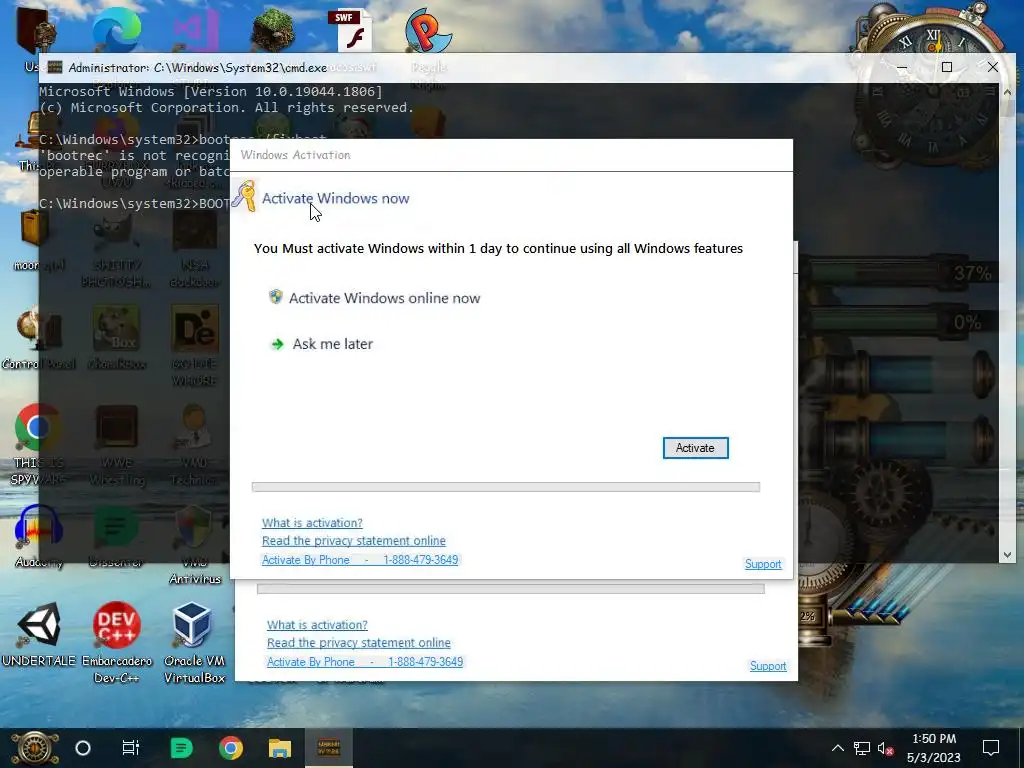Open Support link in front dialog

click(x=763, y=564)
